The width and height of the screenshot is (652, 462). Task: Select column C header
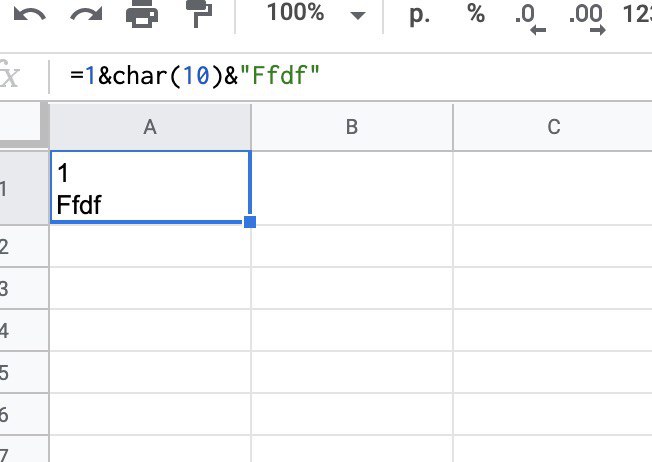tap(553, 127)
